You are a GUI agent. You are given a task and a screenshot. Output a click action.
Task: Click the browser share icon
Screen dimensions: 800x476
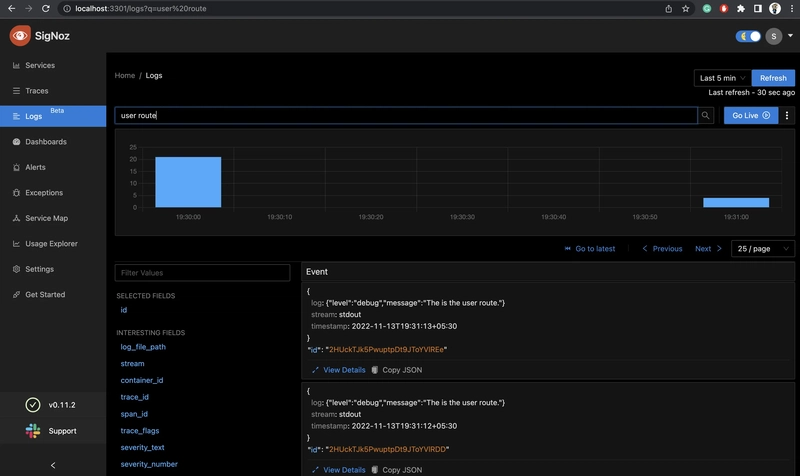[668, 9]
